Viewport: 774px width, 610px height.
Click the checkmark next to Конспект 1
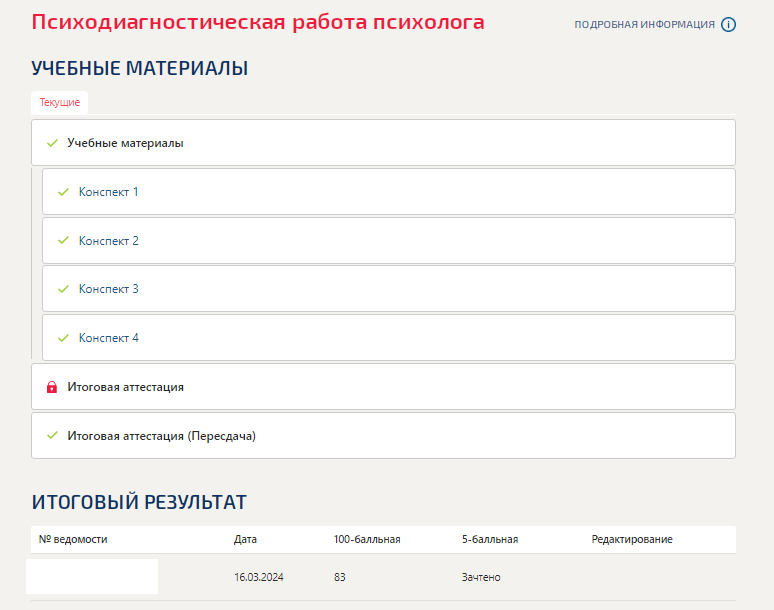click(63, 192)
